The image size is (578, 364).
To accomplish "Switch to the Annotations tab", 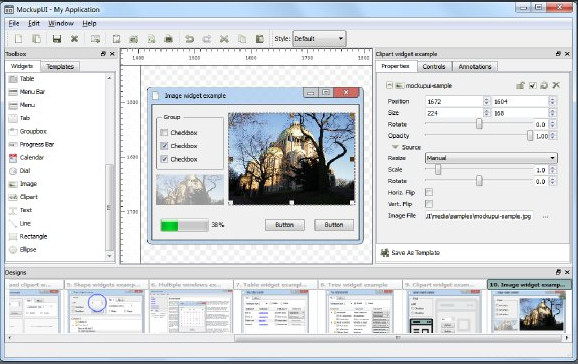I will pyautogui.click(x=475, y=66).
